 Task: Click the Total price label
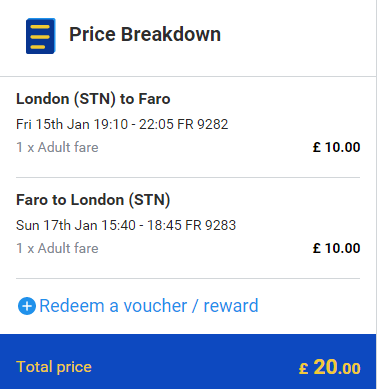(54, 367)
